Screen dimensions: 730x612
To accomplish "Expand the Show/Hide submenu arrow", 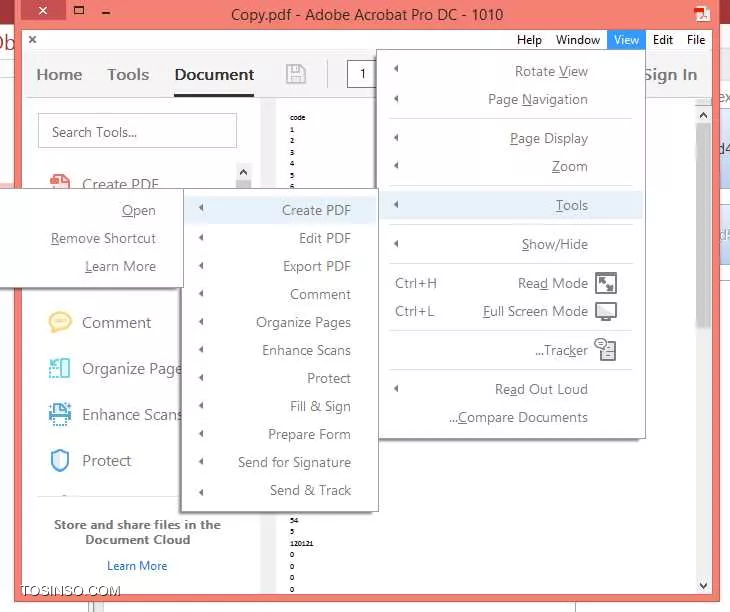I will (396, 243).
